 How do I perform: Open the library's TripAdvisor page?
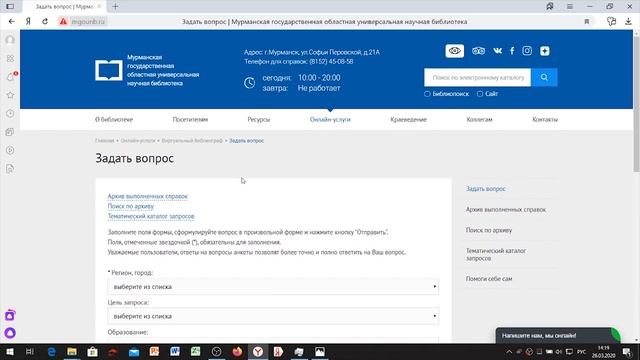point(478,51)
